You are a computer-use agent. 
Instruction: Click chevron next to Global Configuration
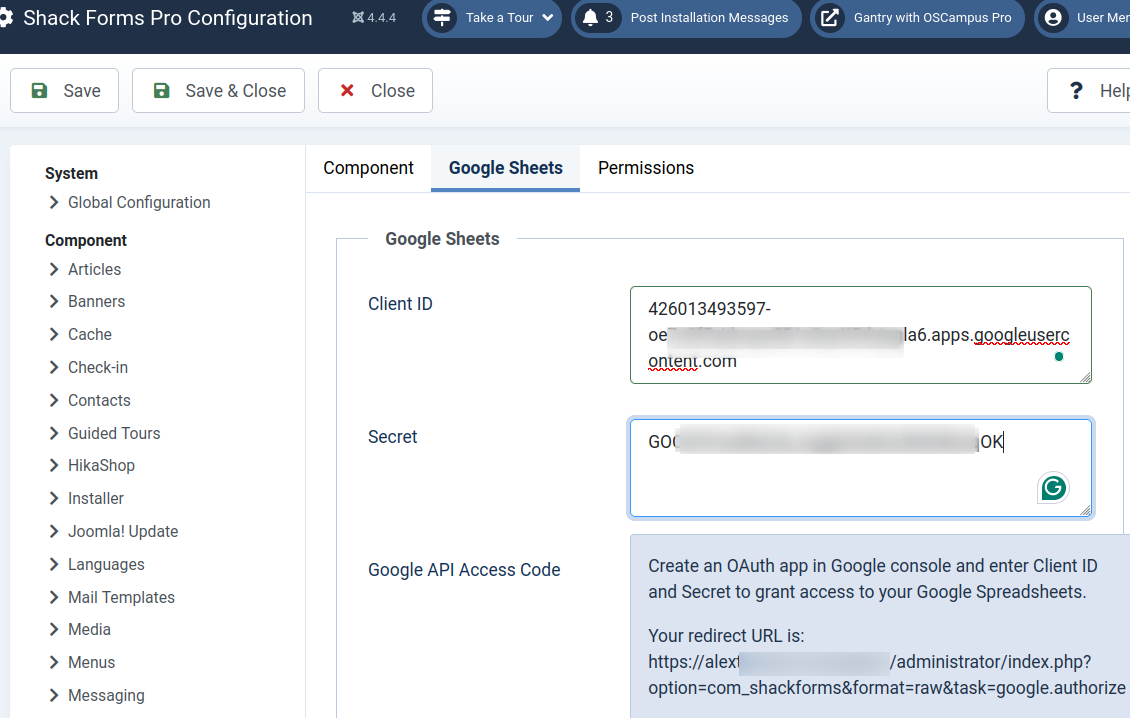54,203
